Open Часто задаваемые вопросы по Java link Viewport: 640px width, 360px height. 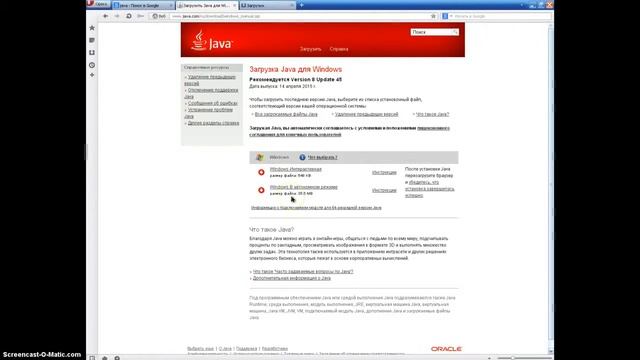[303, 271]
